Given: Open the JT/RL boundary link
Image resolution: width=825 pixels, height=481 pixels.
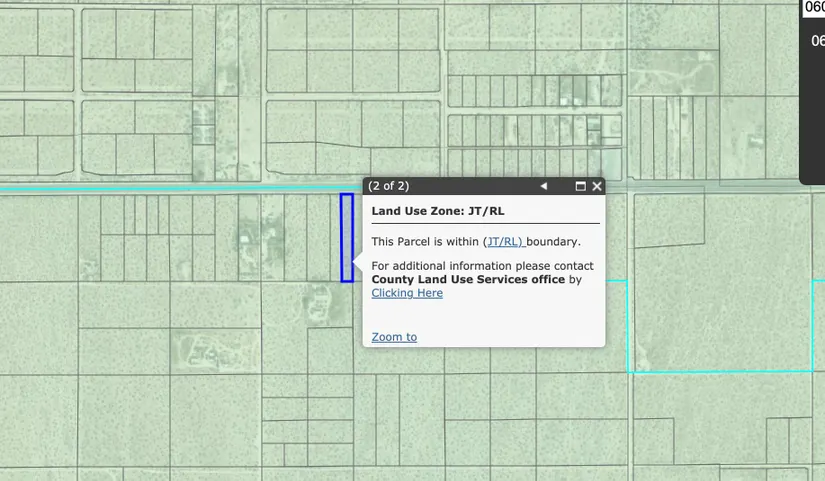Looking at the screenshot, I should click(504, 242).
